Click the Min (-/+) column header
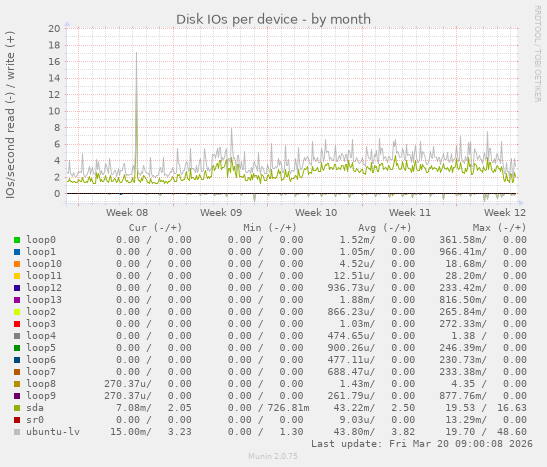The image size is (547, 467). [270, 228]
